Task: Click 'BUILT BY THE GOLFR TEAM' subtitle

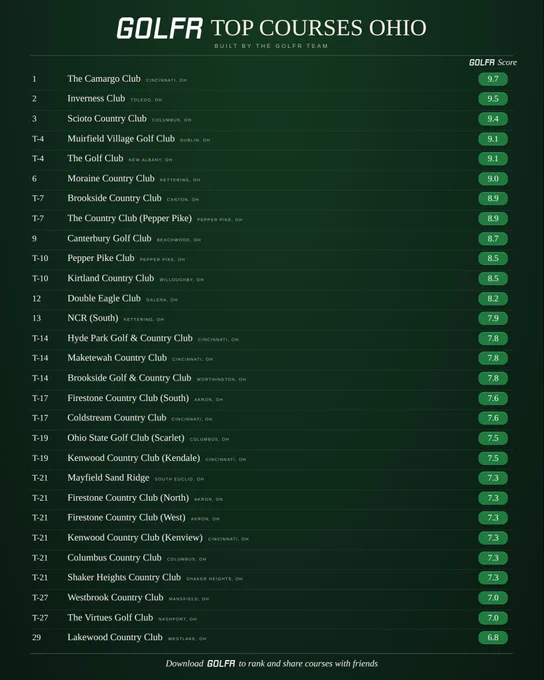Action: tap(271, 46)
